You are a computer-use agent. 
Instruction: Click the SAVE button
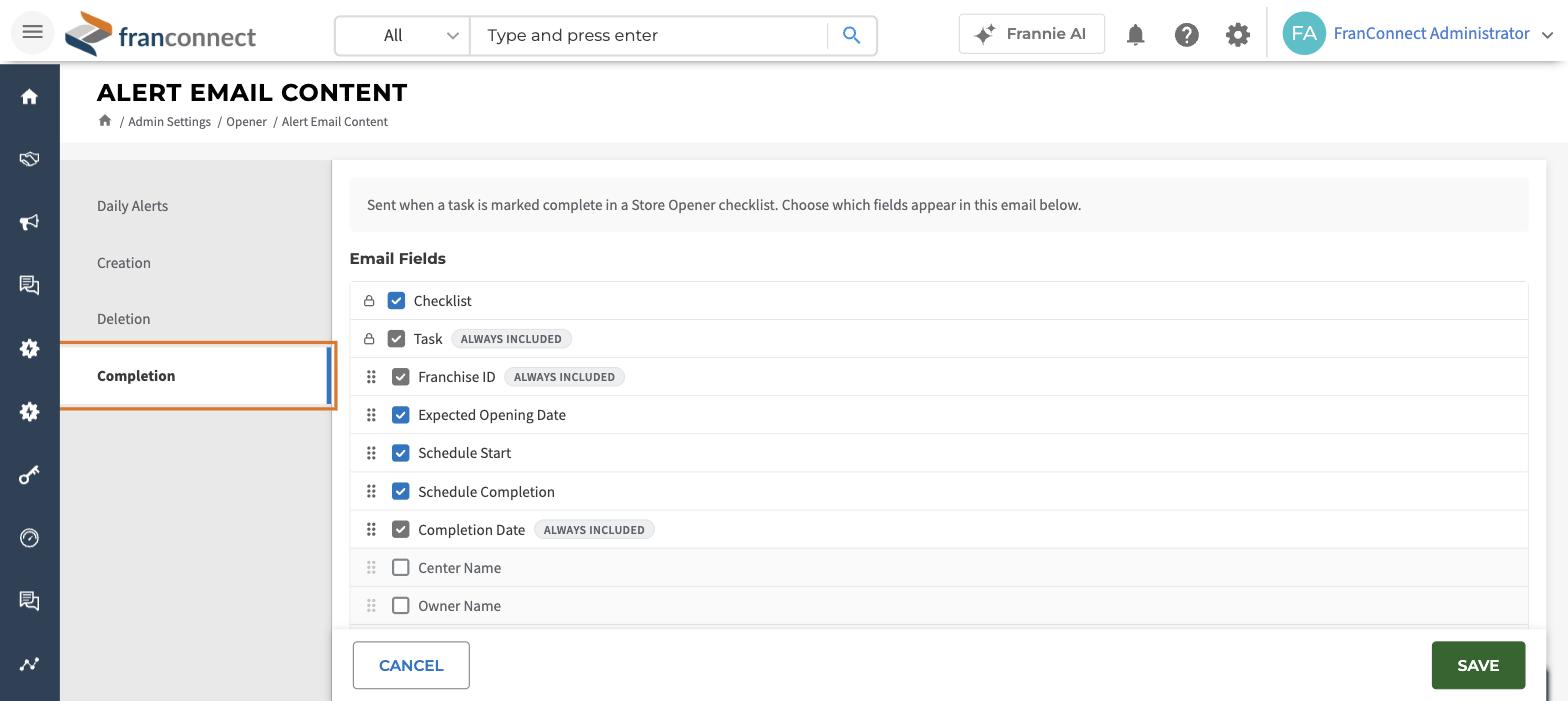1478,665
